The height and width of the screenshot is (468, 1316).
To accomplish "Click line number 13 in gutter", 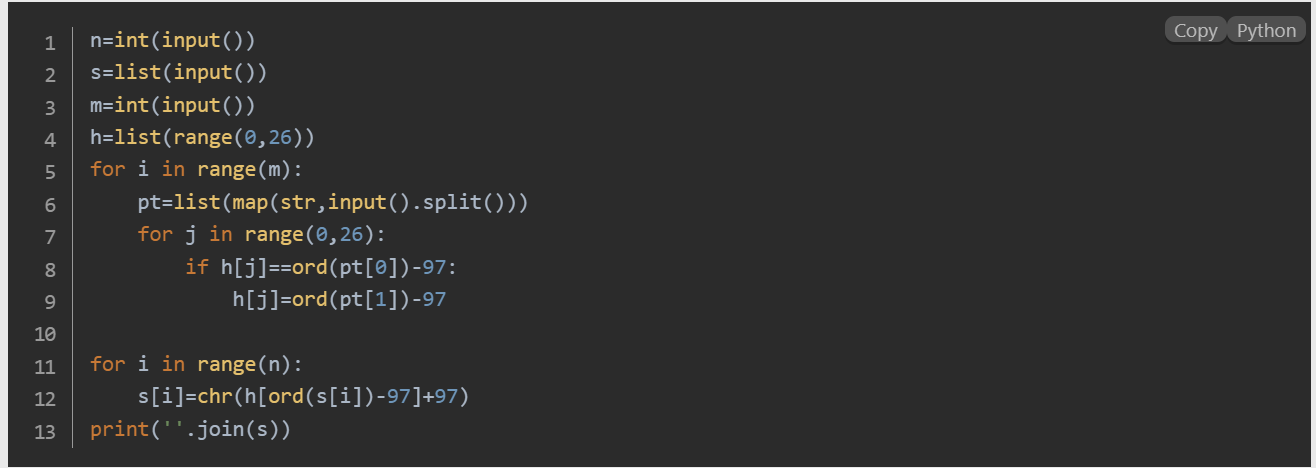I will coord(45,431).
